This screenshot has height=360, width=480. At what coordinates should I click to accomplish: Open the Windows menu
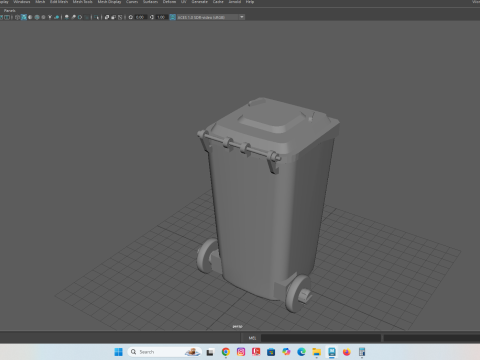(22, 2)
